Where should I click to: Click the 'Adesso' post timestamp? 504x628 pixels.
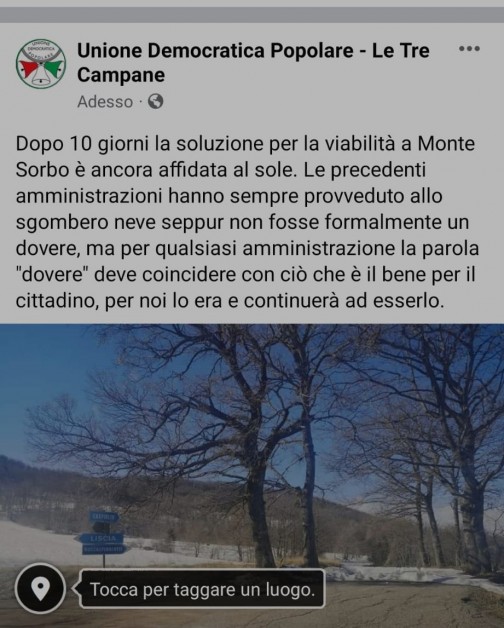point(105,102)
